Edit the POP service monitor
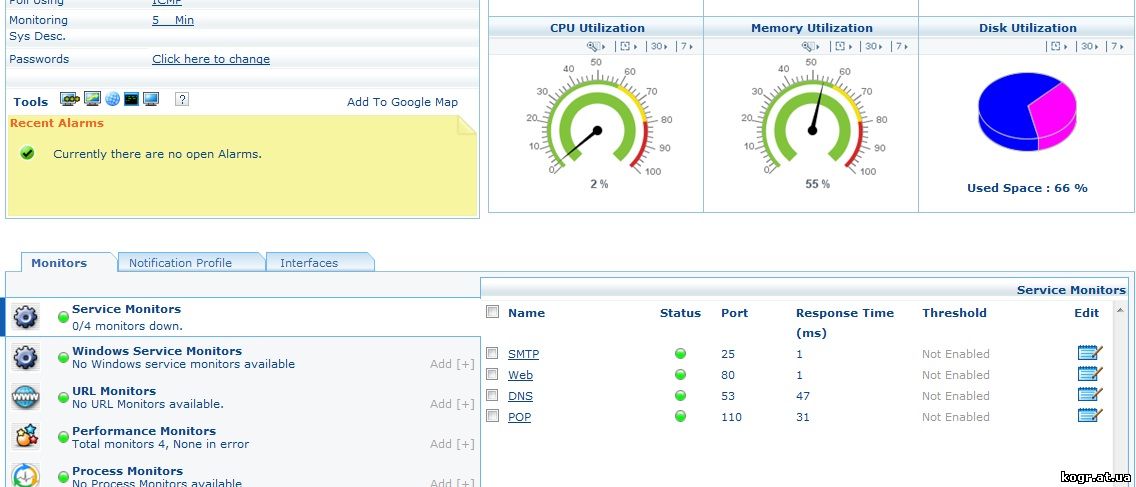The height and width of the screenshot is (487, 1136). [x=1090, y=416]
